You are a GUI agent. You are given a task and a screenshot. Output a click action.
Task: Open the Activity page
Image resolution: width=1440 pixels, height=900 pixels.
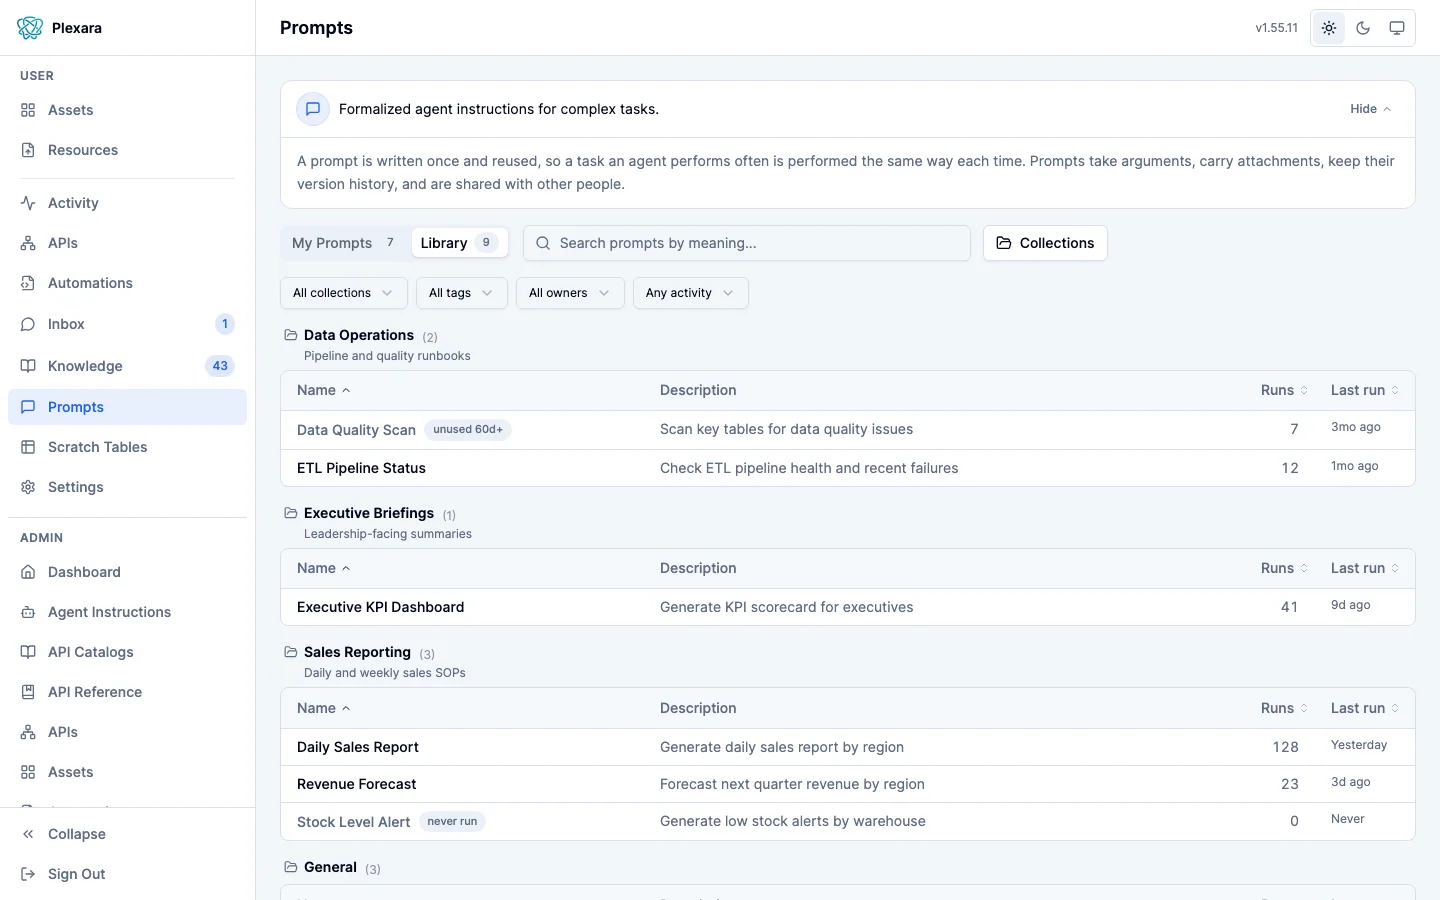tap(127, 203)
